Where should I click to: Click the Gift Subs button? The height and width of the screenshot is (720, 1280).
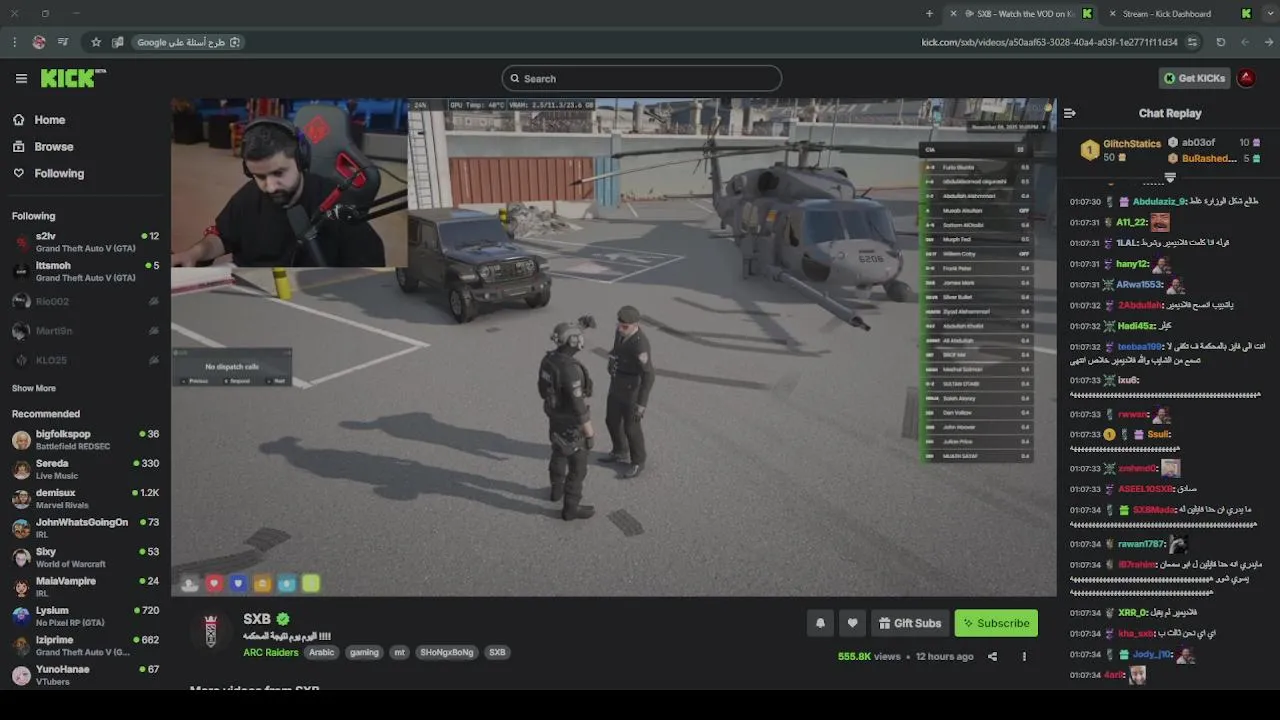[x=910, y=623]
